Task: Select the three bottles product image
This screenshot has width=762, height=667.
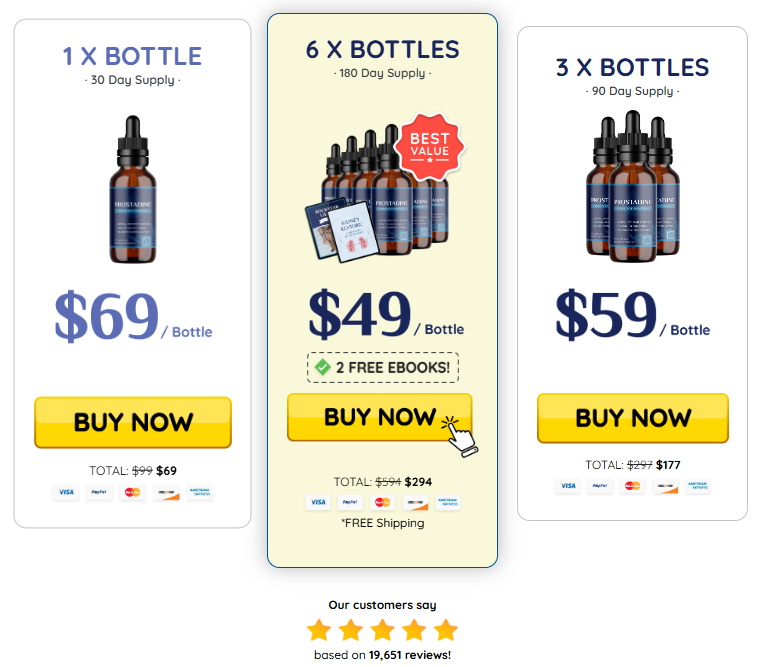Action: 633,186
